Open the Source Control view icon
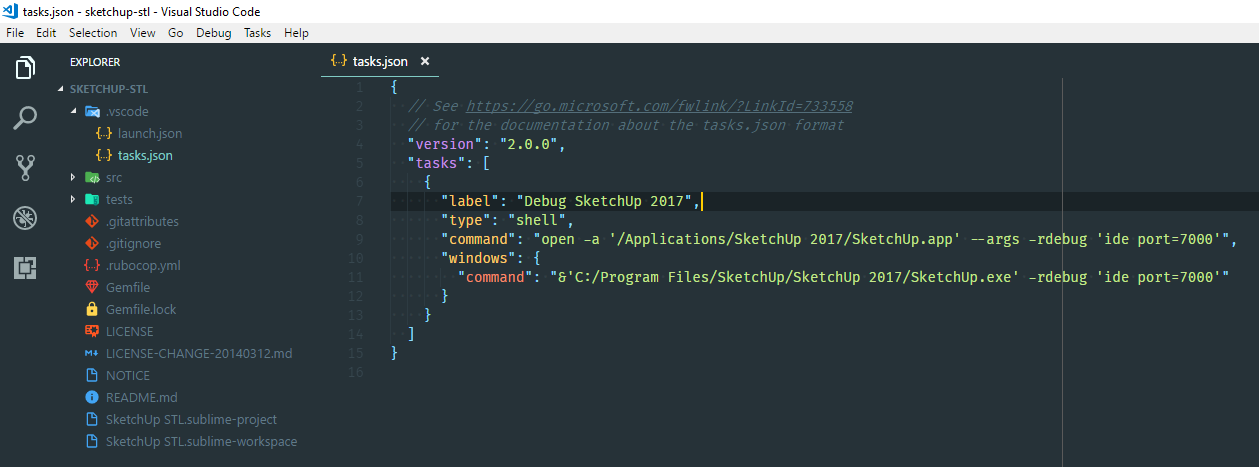1259x467 pixels. coord(26,168)
